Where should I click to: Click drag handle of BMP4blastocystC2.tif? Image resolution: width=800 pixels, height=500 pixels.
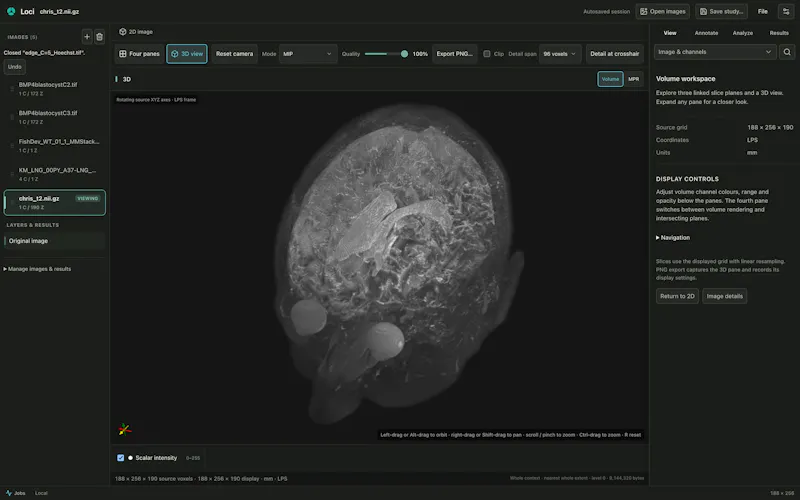[12, 89]
